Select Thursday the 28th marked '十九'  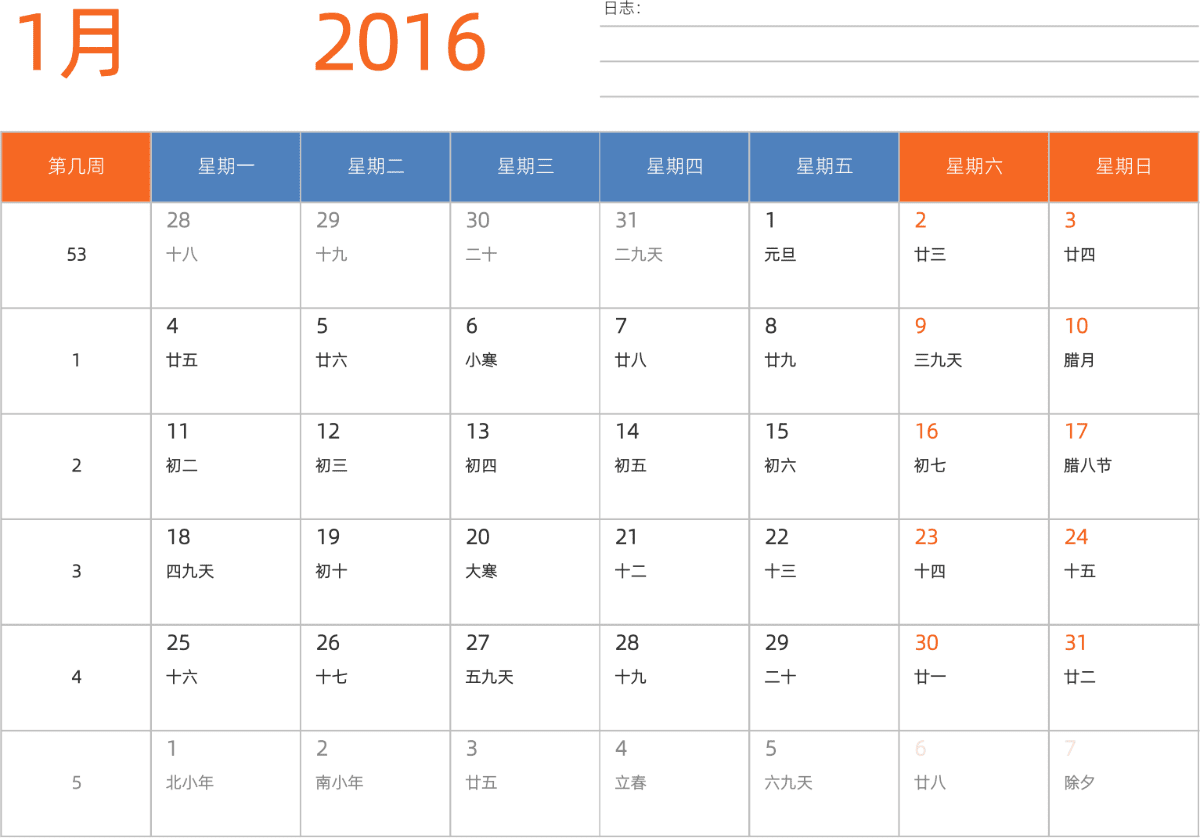pos(675,678)
